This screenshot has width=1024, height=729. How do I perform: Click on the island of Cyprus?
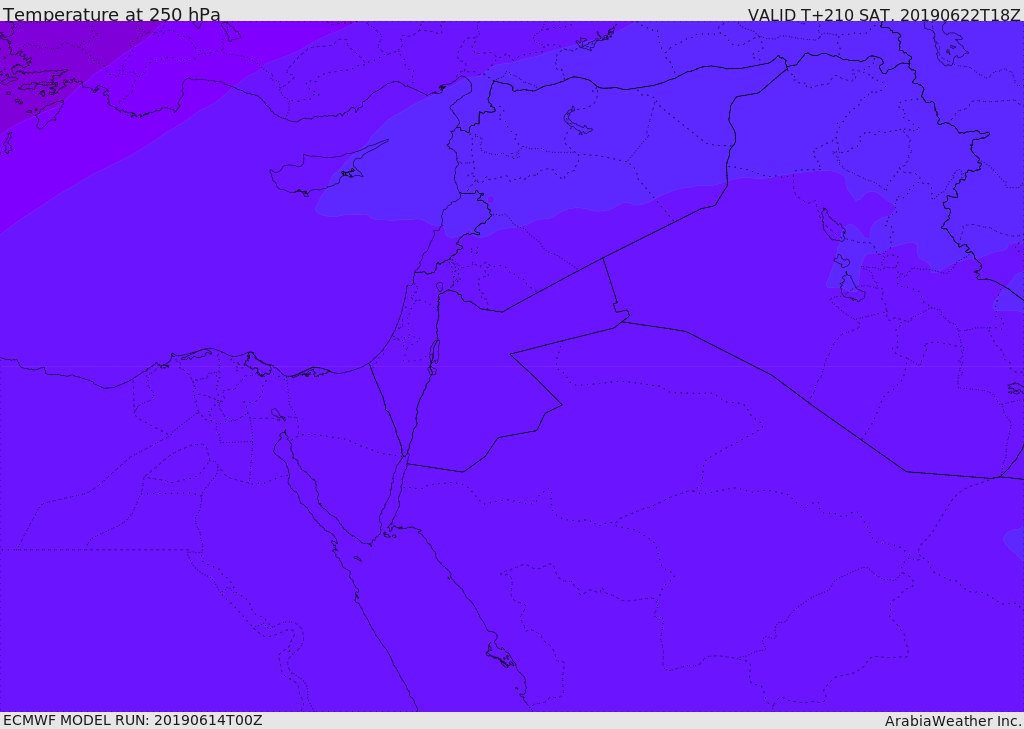coord(313,171)
